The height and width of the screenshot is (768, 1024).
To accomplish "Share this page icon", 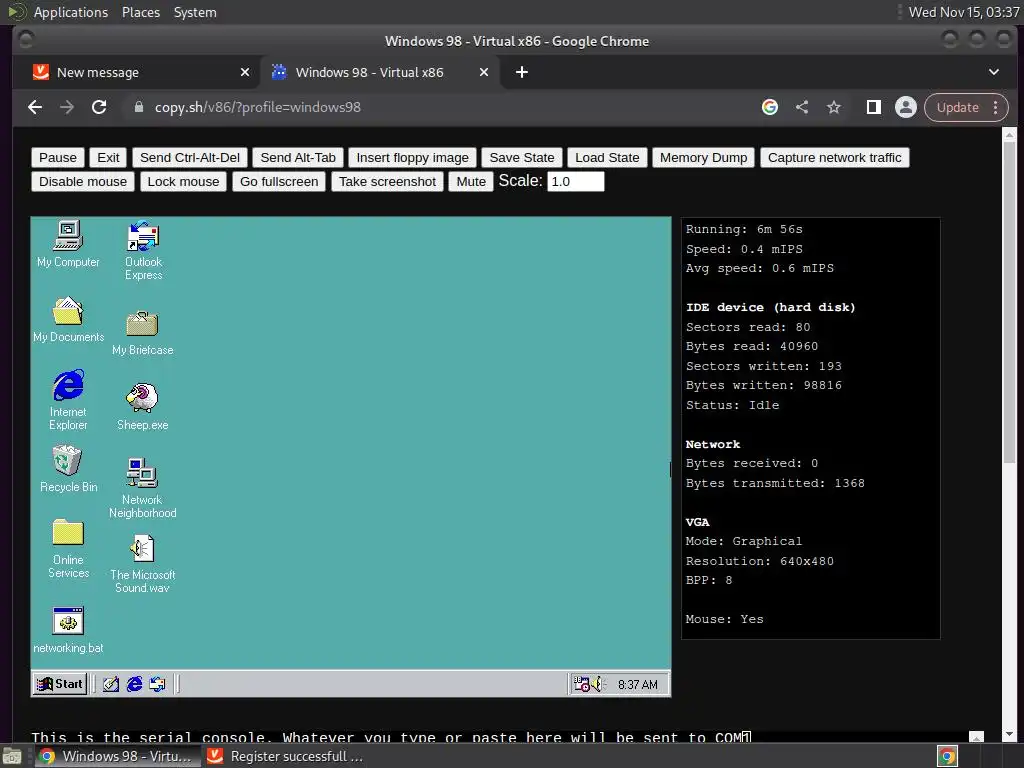I will pos(802,107).
